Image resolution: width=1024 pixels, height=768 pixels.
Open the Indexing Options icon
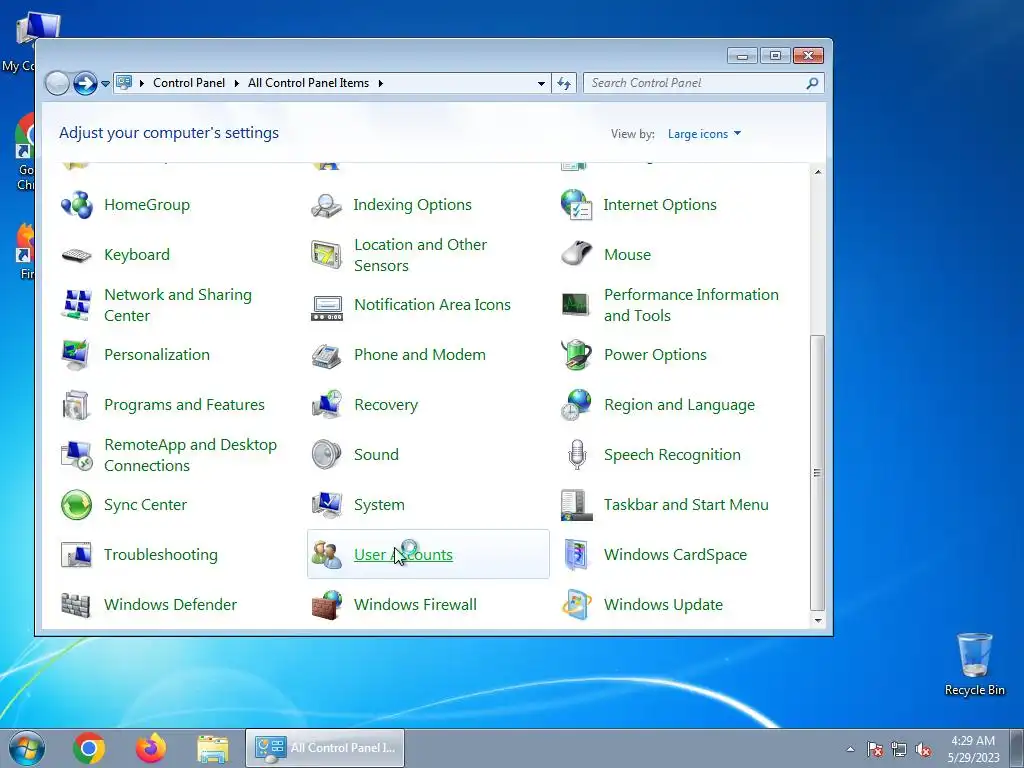coord(327,205)
